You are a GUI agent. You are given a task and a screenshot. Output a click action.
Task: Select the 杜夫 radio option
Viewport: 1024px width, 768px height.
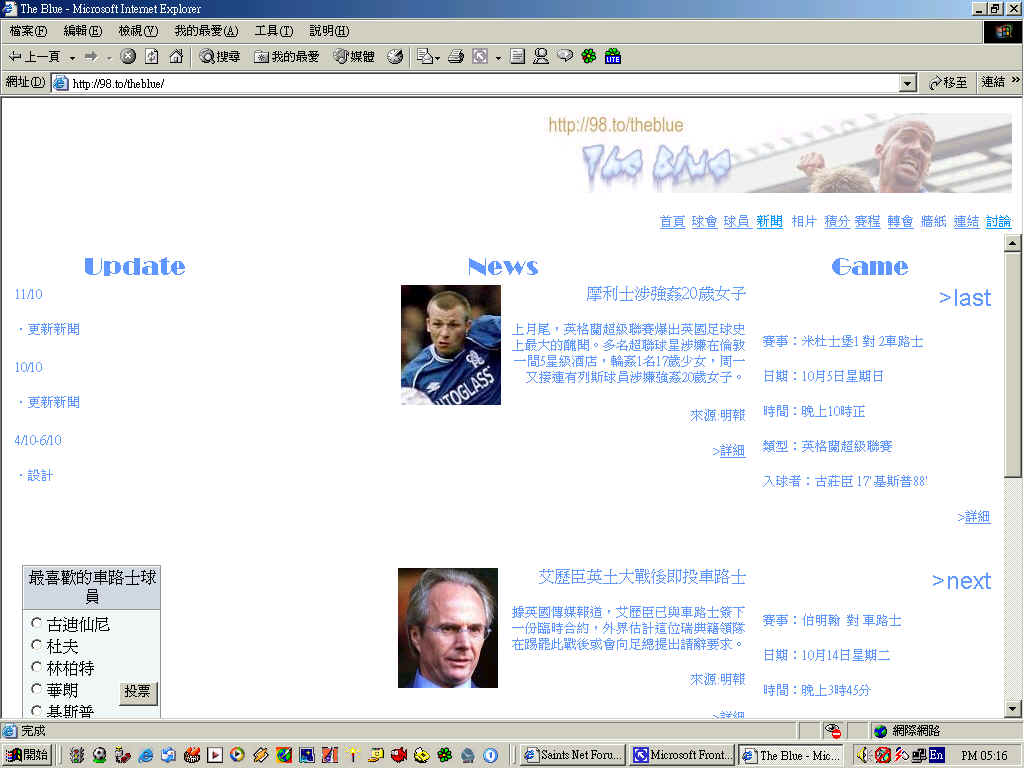point(37,646)
